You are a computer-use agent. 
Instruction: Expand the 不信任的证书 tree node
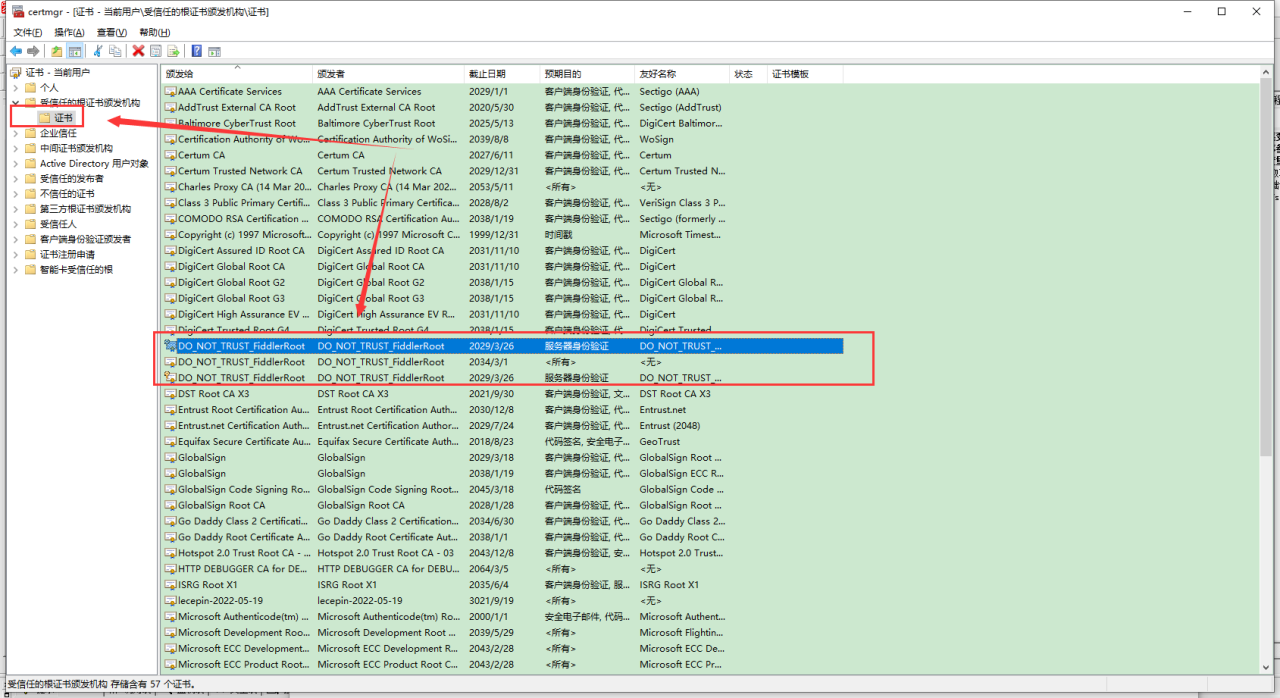click(15, 194)
